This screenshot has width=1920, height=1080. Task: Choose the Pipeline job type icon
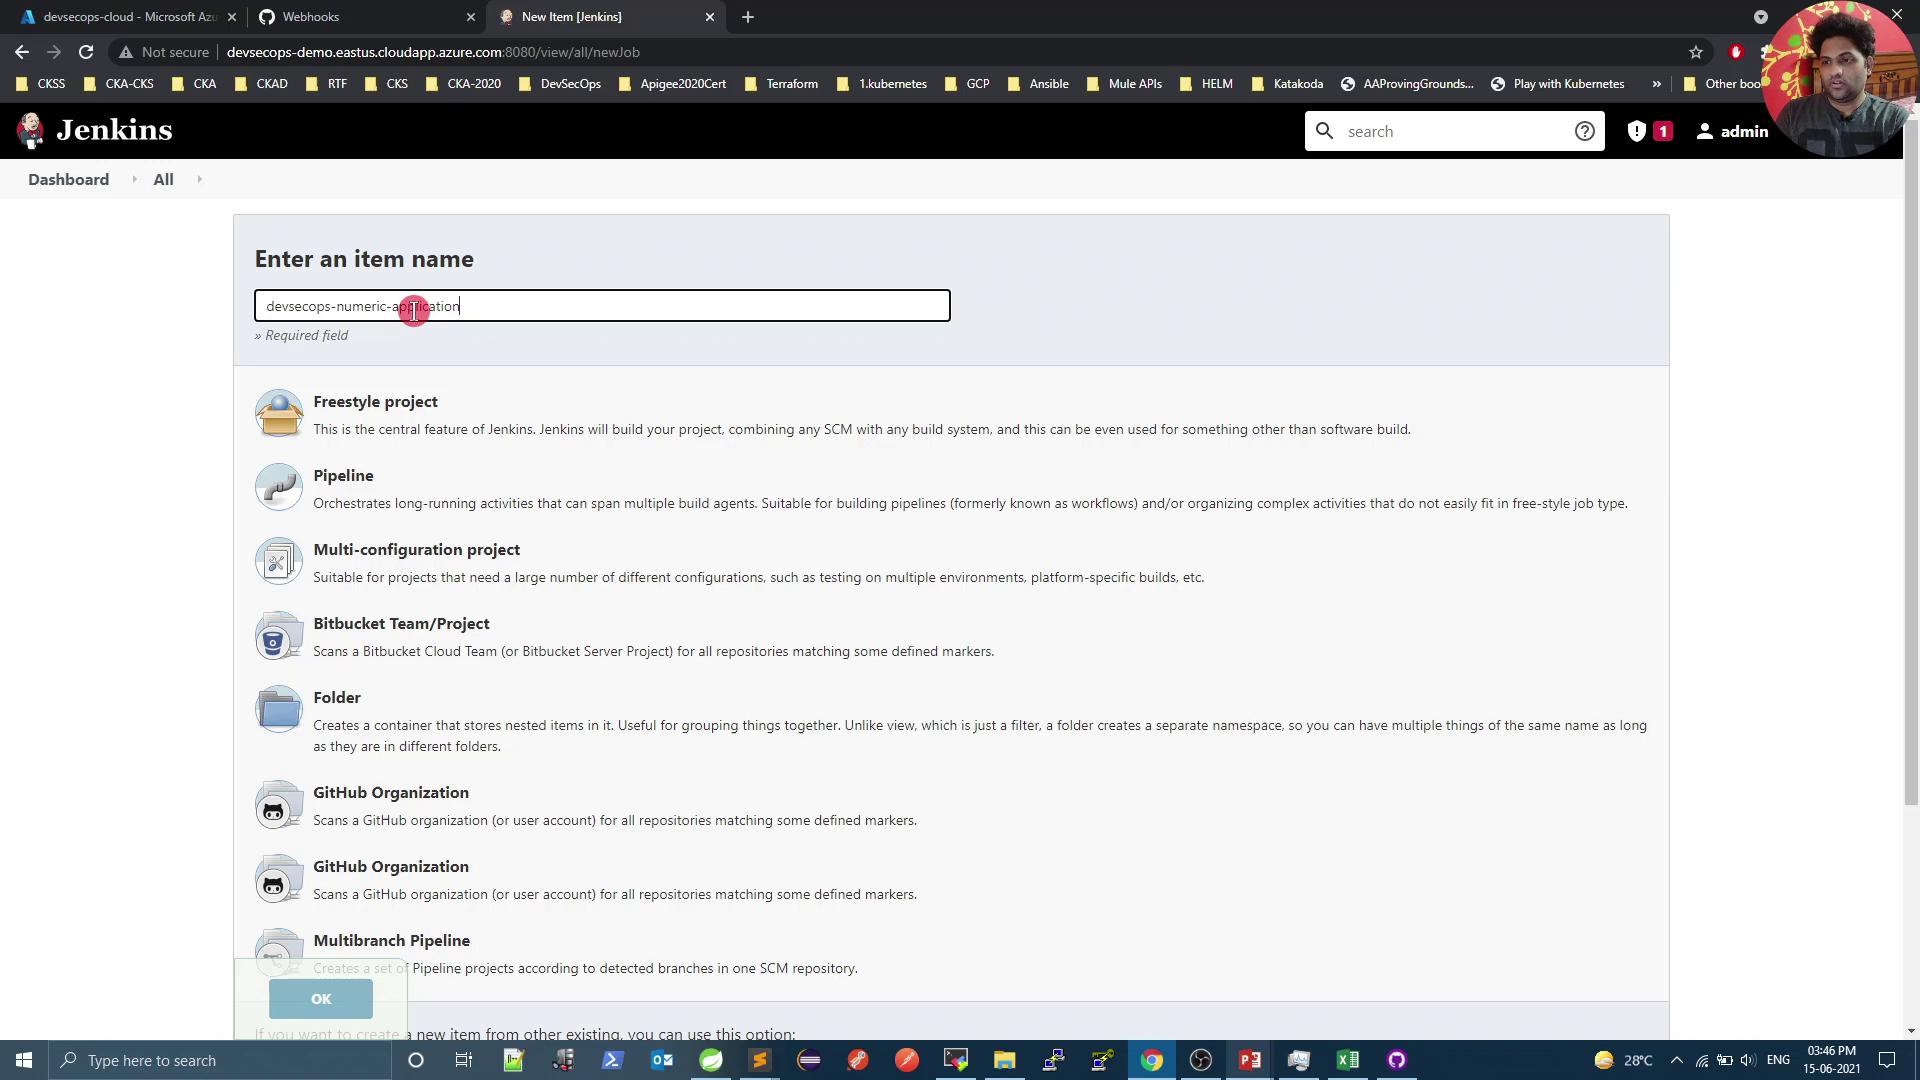click(278, 487)
